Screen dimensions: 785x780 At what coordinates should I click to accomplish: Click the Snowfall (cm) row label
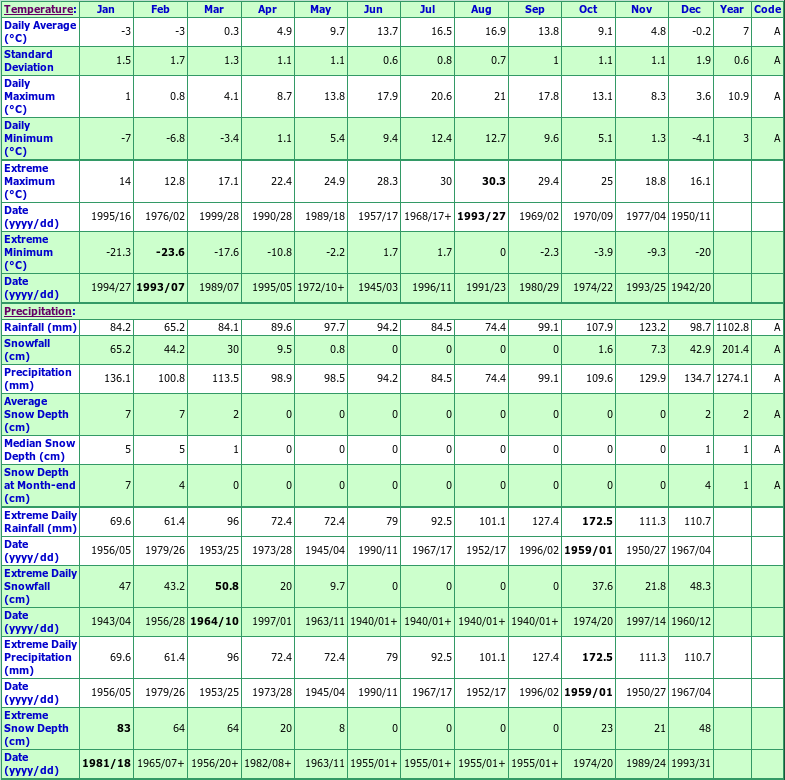tap(27, 349)
